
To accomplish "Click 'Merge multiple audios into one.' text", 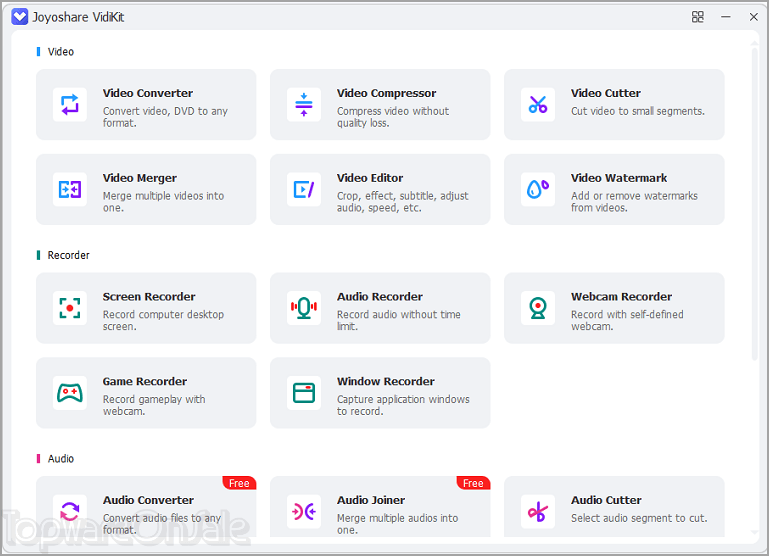I will click(x=397, y=524).
